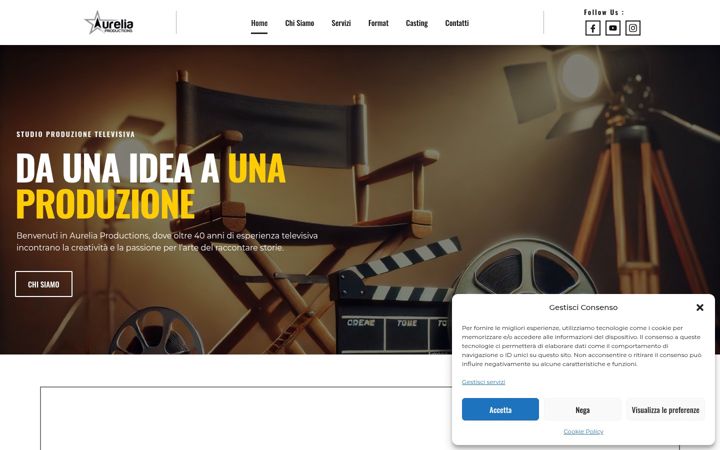The image size is (720, 450).
Task: Accept cookies with the Accetta button
Action: pyautogui.click(x=500, y=410)
